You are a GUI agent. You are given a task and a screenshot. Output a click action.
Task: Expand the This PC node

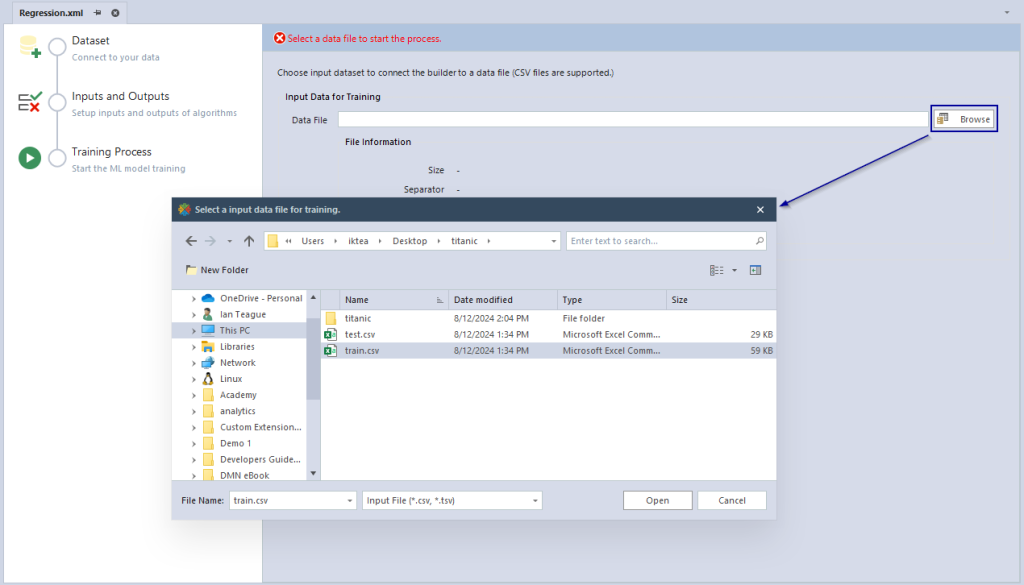click(x=194, y=331)
